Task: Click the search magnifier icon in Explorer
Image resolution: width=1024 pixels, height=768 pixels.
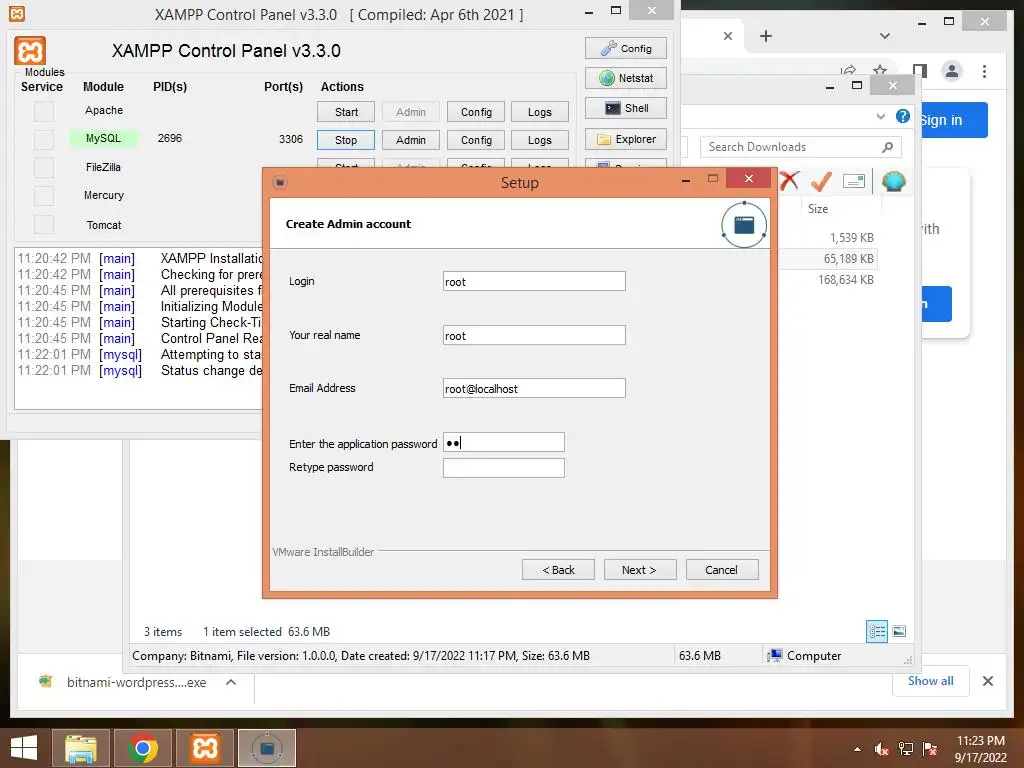Action: (887, 147)
